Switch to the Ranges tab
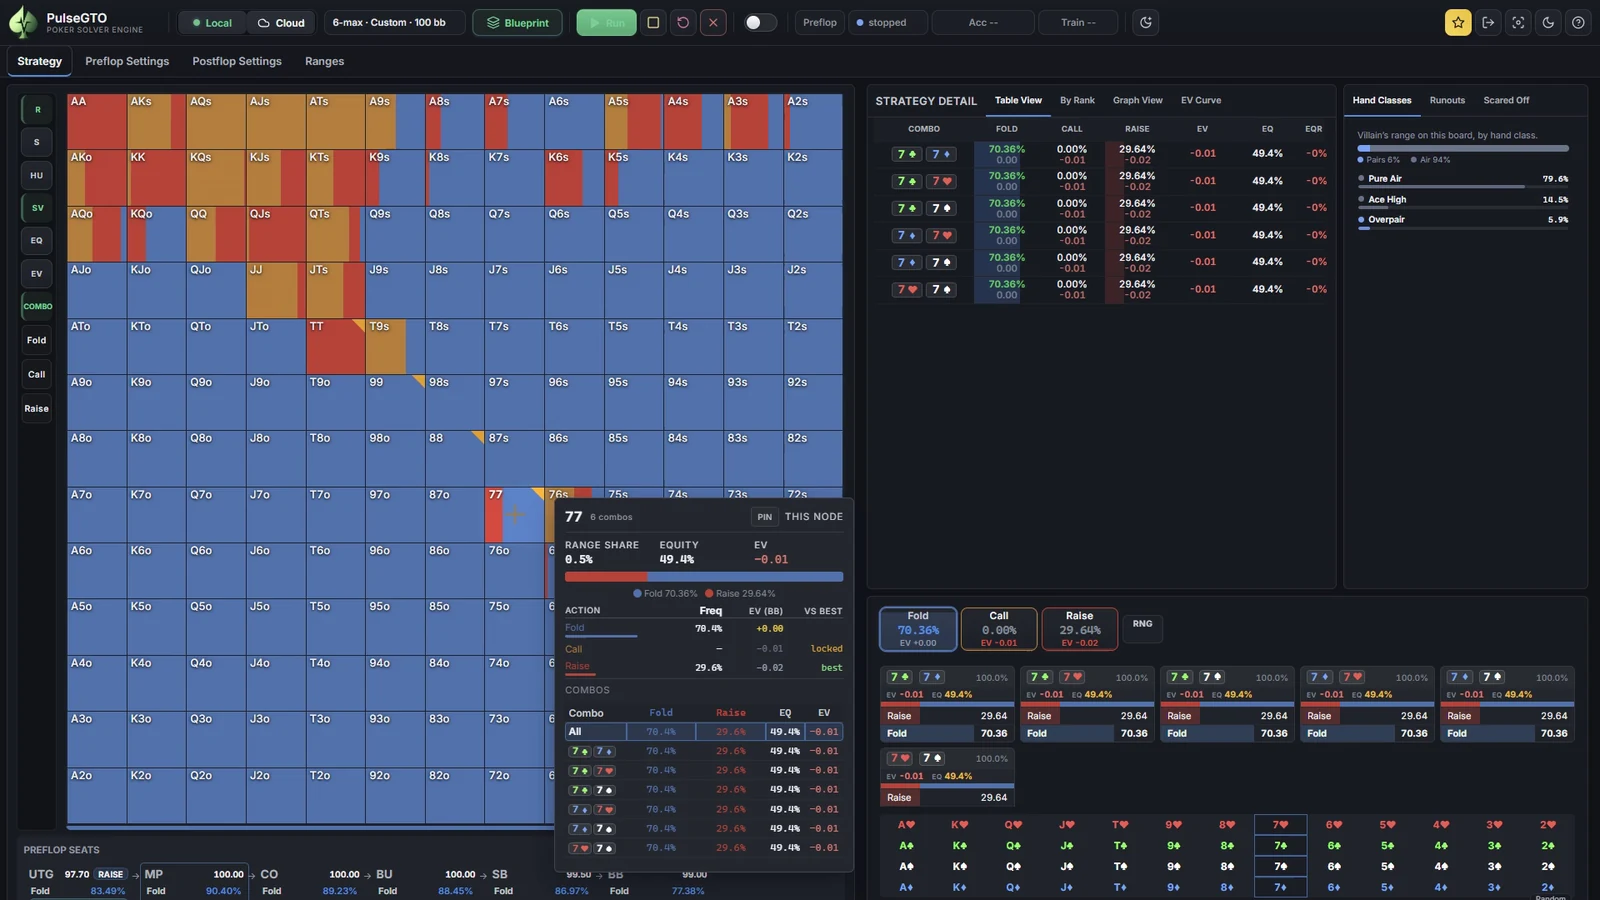1600x900 pixels. point(324,61)
